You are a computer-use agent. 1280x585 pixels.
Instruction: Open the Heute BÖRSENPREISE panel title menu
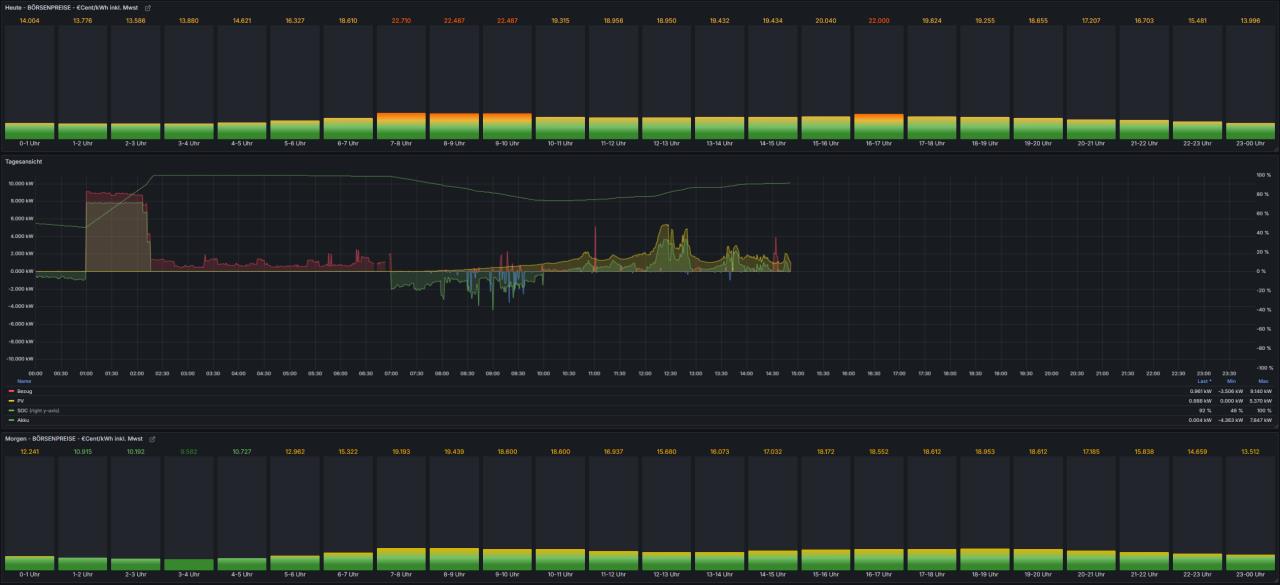pyautogui.click(x=72, y=7)
